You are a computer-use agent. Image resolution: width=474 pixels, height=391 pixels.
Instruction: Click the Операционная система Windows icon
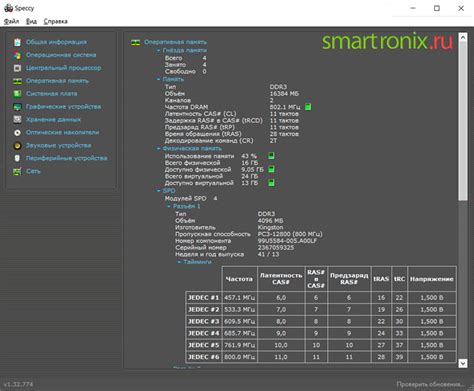pos(17,55)
